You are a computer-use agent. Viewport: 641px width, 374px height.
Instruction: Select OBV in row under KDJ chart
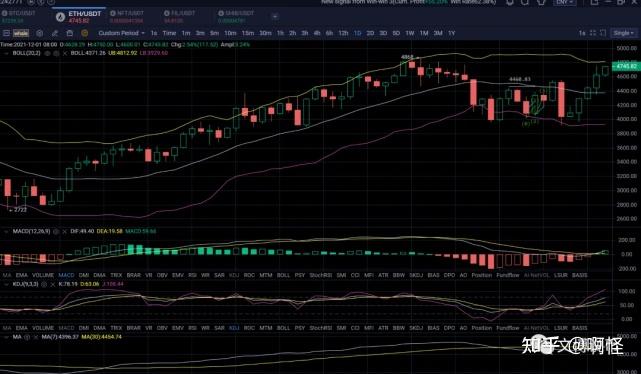point(162,328)
